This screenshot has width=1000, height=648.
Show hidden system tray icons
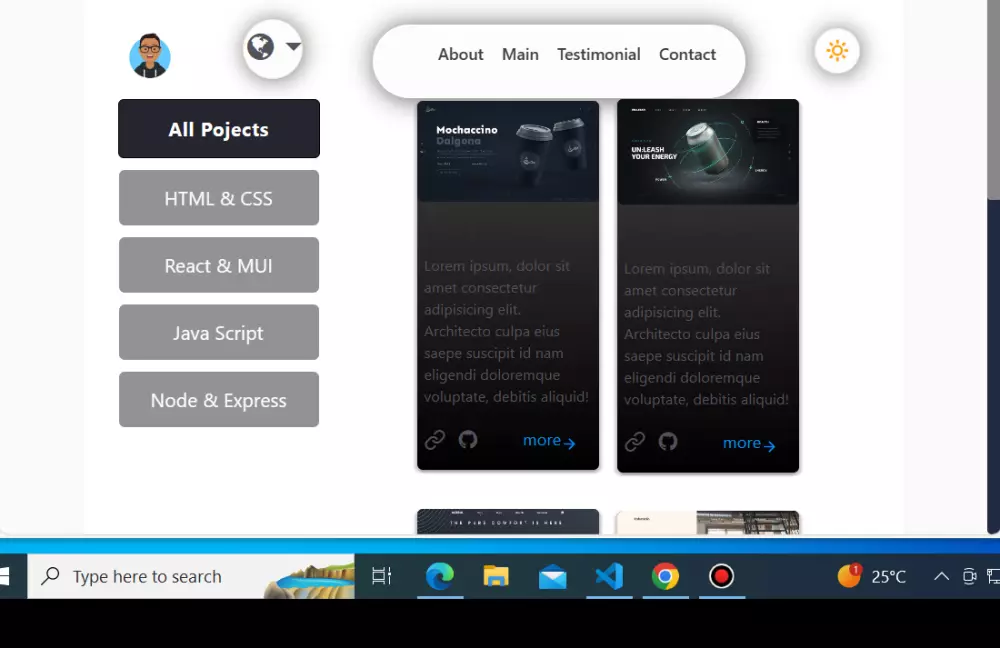click(x=941, y=577)
